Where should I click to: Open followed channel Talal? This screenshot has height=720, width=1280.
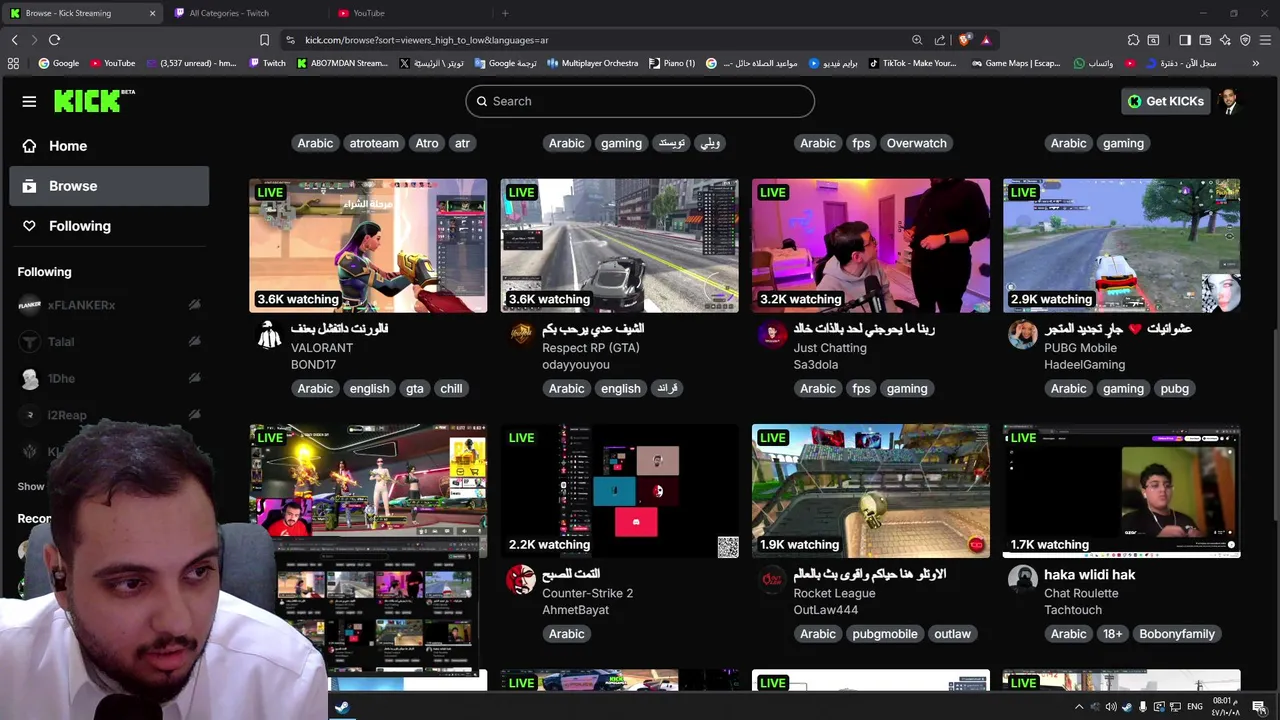61,342
